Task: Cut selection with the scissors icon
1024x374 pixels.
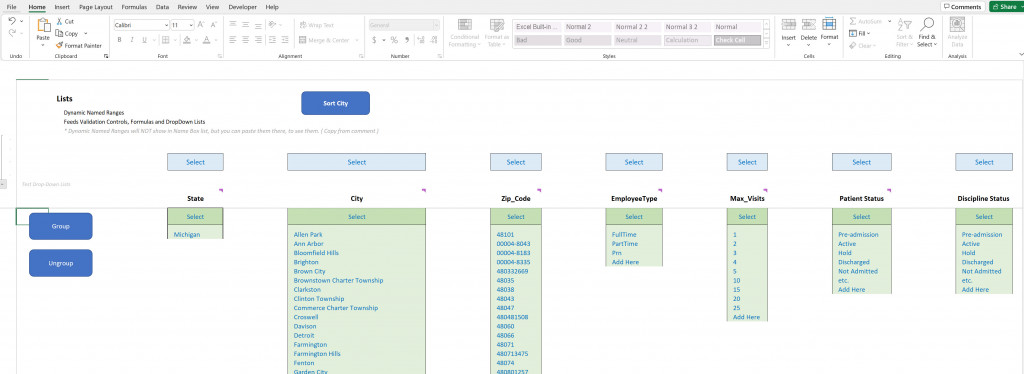Action: [59, 22]
